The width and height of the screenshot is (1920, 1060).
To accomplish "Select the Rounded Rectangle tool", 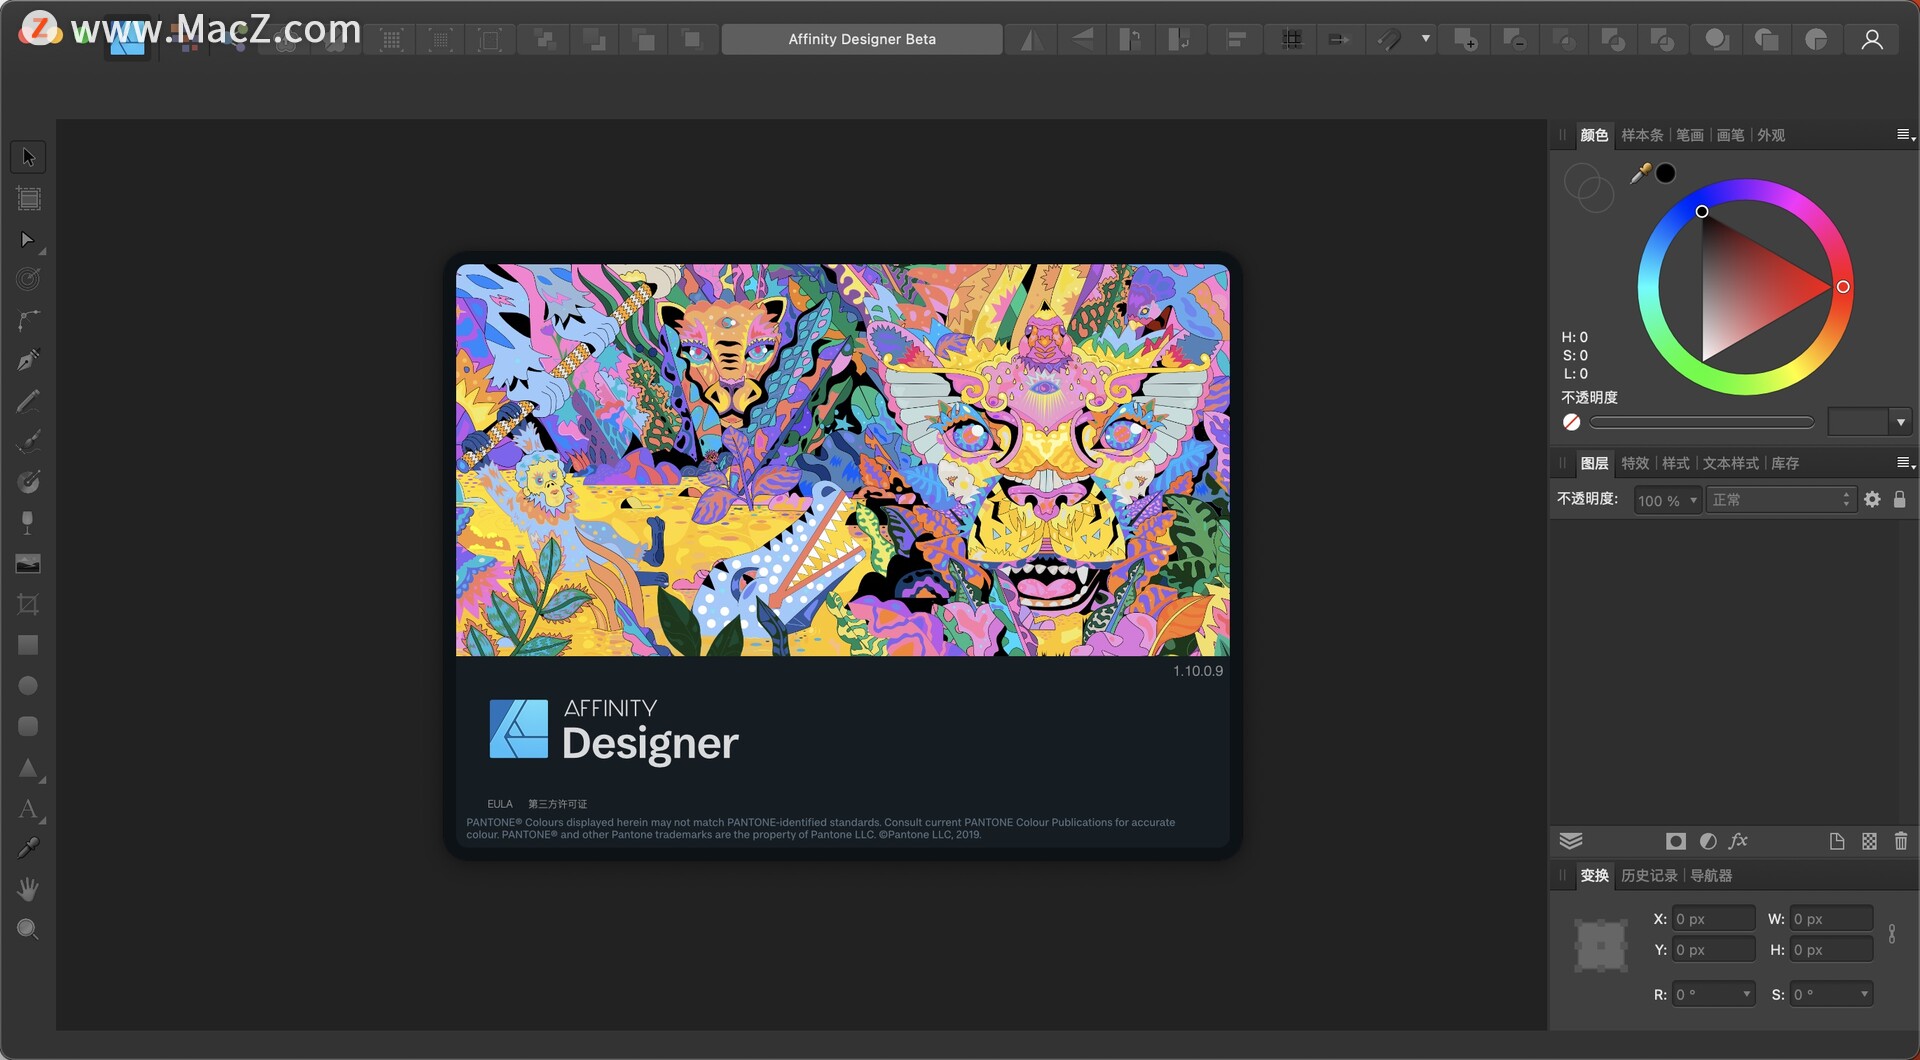I will [x=28, y=727].
